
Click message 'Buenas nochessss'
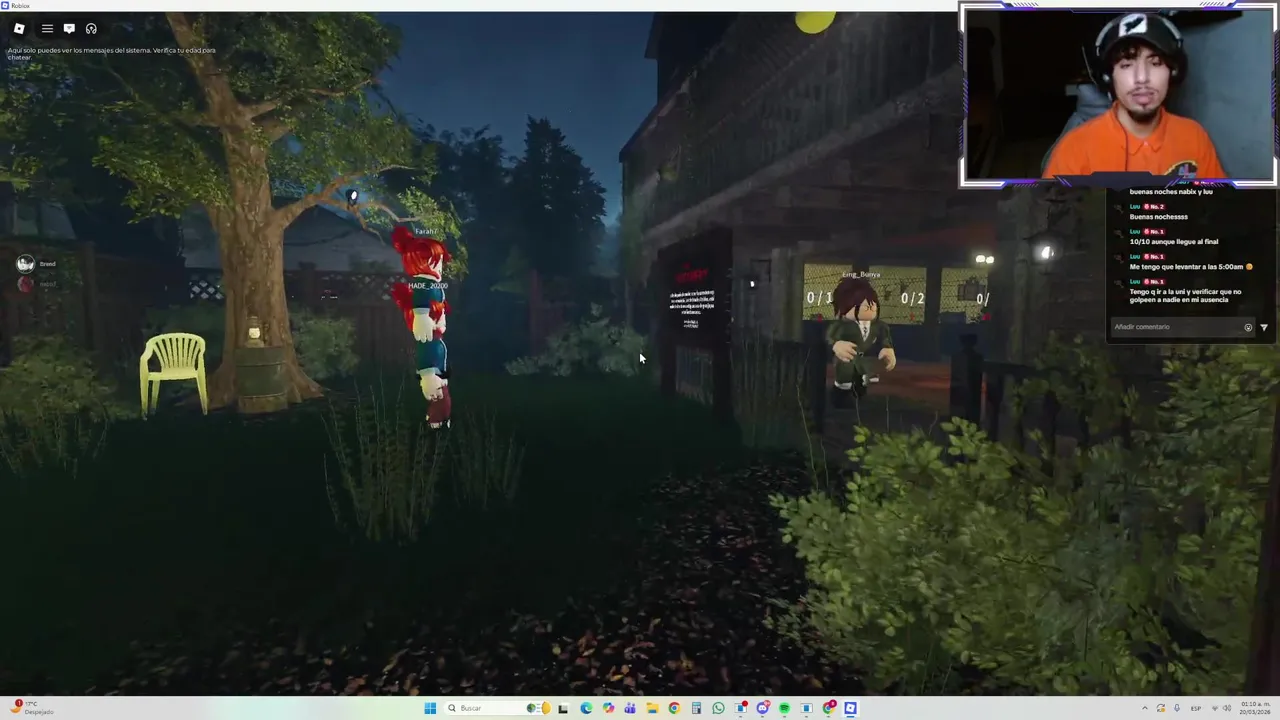(1158, 217)
